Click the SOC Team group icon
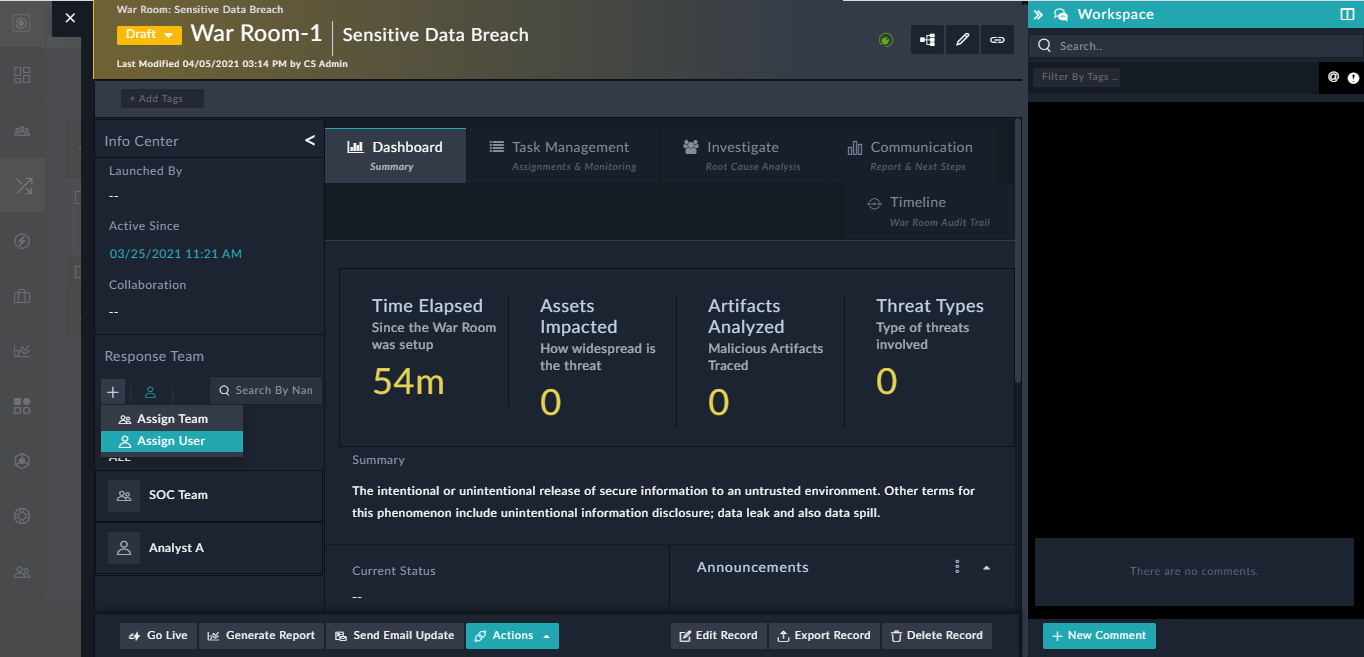 pyautogui.click(x=123, y=495)
